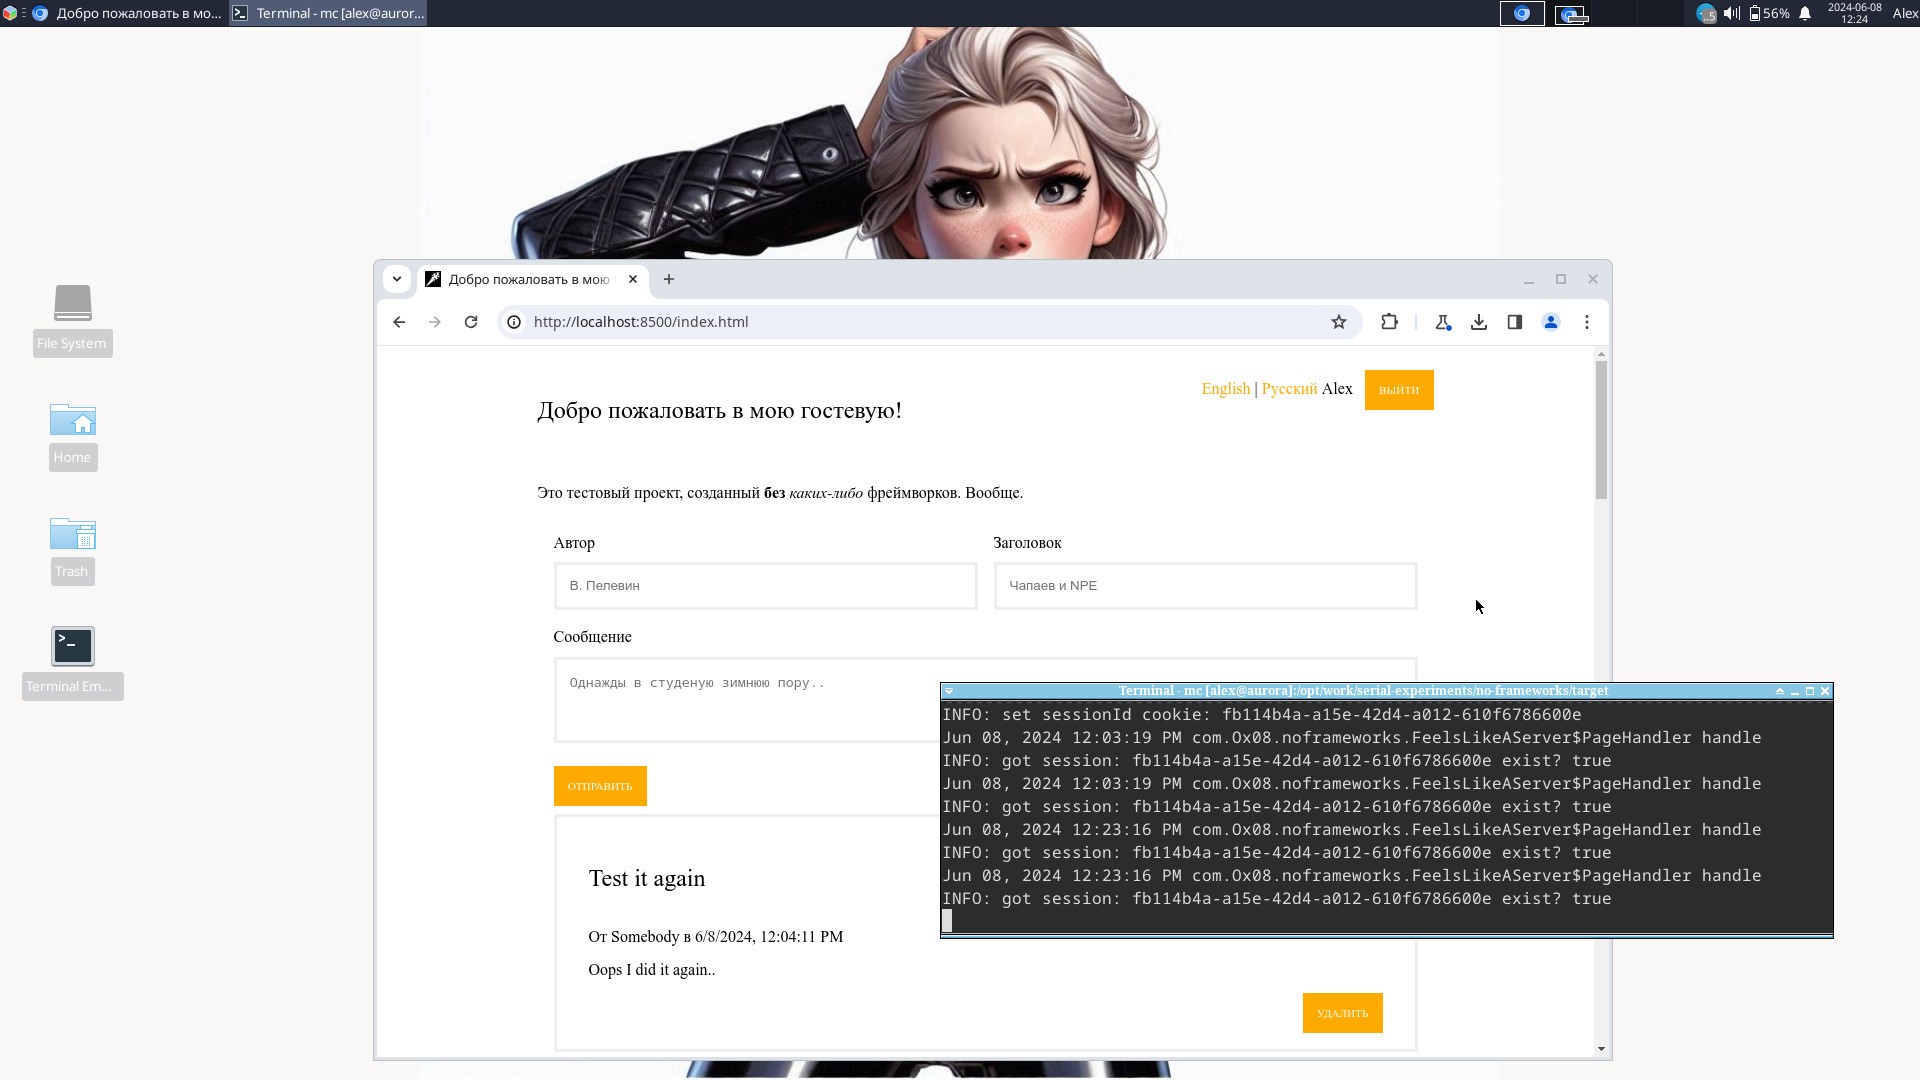Open Home folder desktop icon
1920x1080 pixels.
click(72, 435)
